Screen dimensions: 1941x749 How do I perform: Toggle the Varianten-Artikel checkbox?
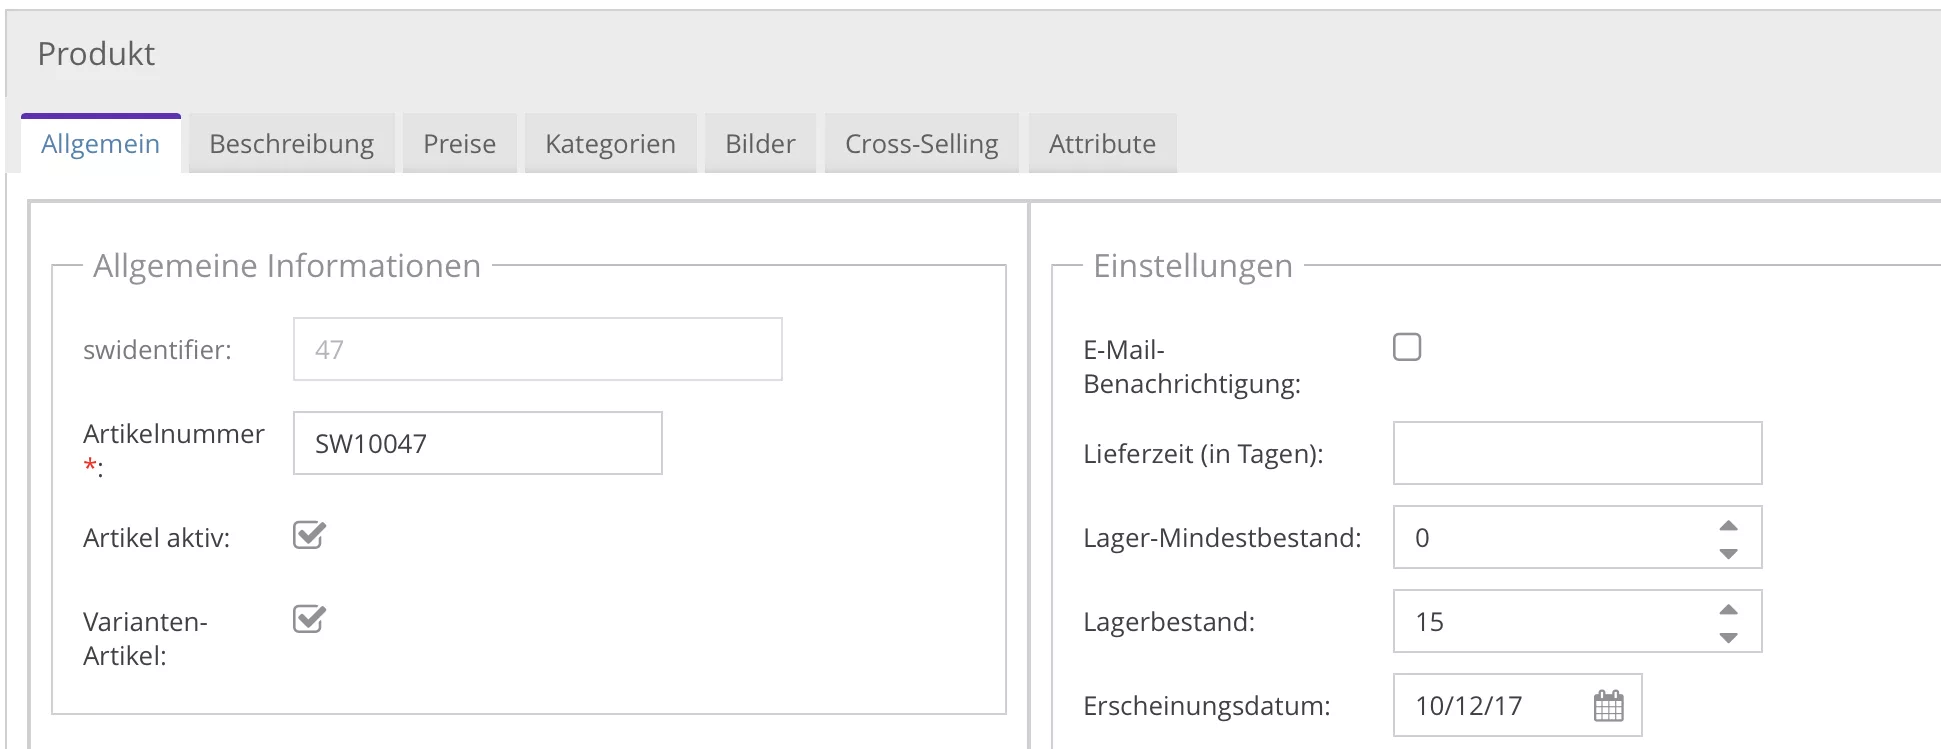click(x=309, y=620)
